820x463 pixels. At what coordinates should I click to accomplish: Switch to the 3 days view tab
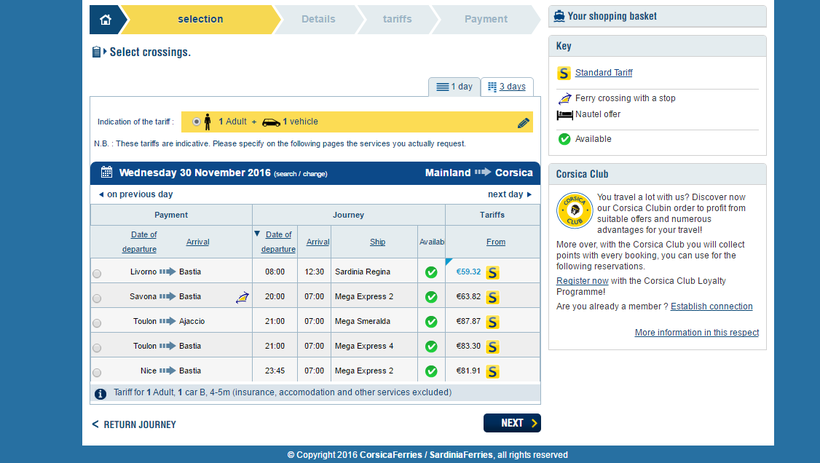click(x=506, y=87)
